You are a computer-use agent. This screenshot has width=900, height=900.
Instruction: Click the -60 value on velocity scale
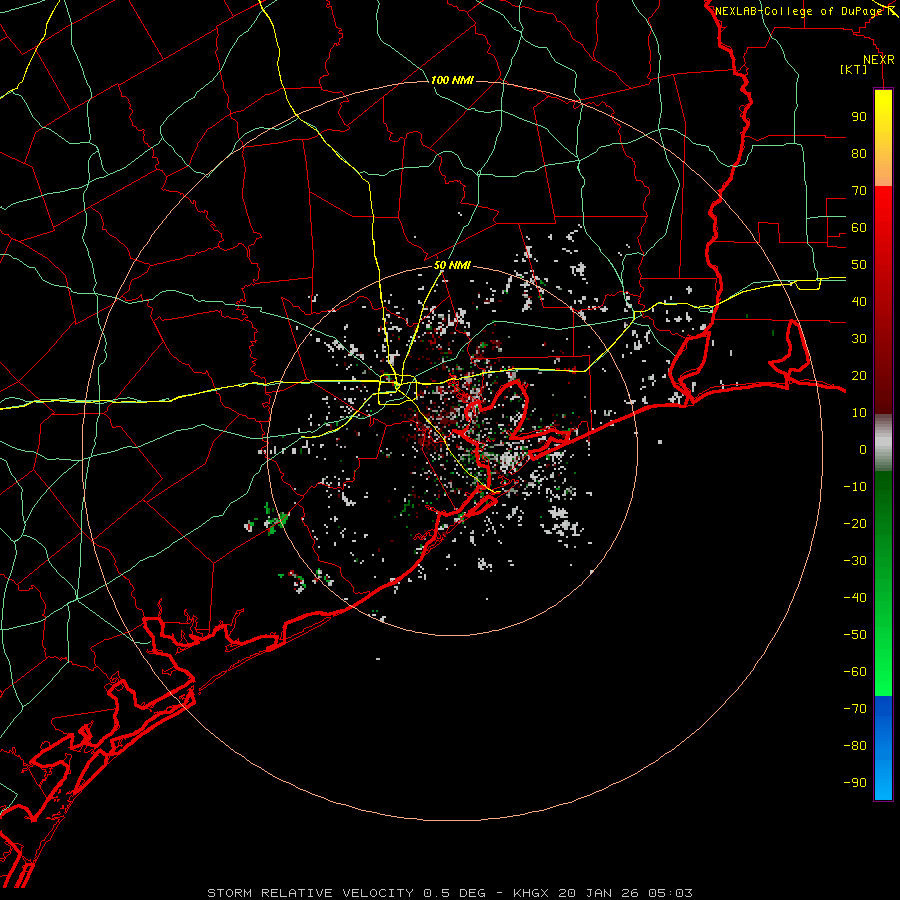(855, 672)
